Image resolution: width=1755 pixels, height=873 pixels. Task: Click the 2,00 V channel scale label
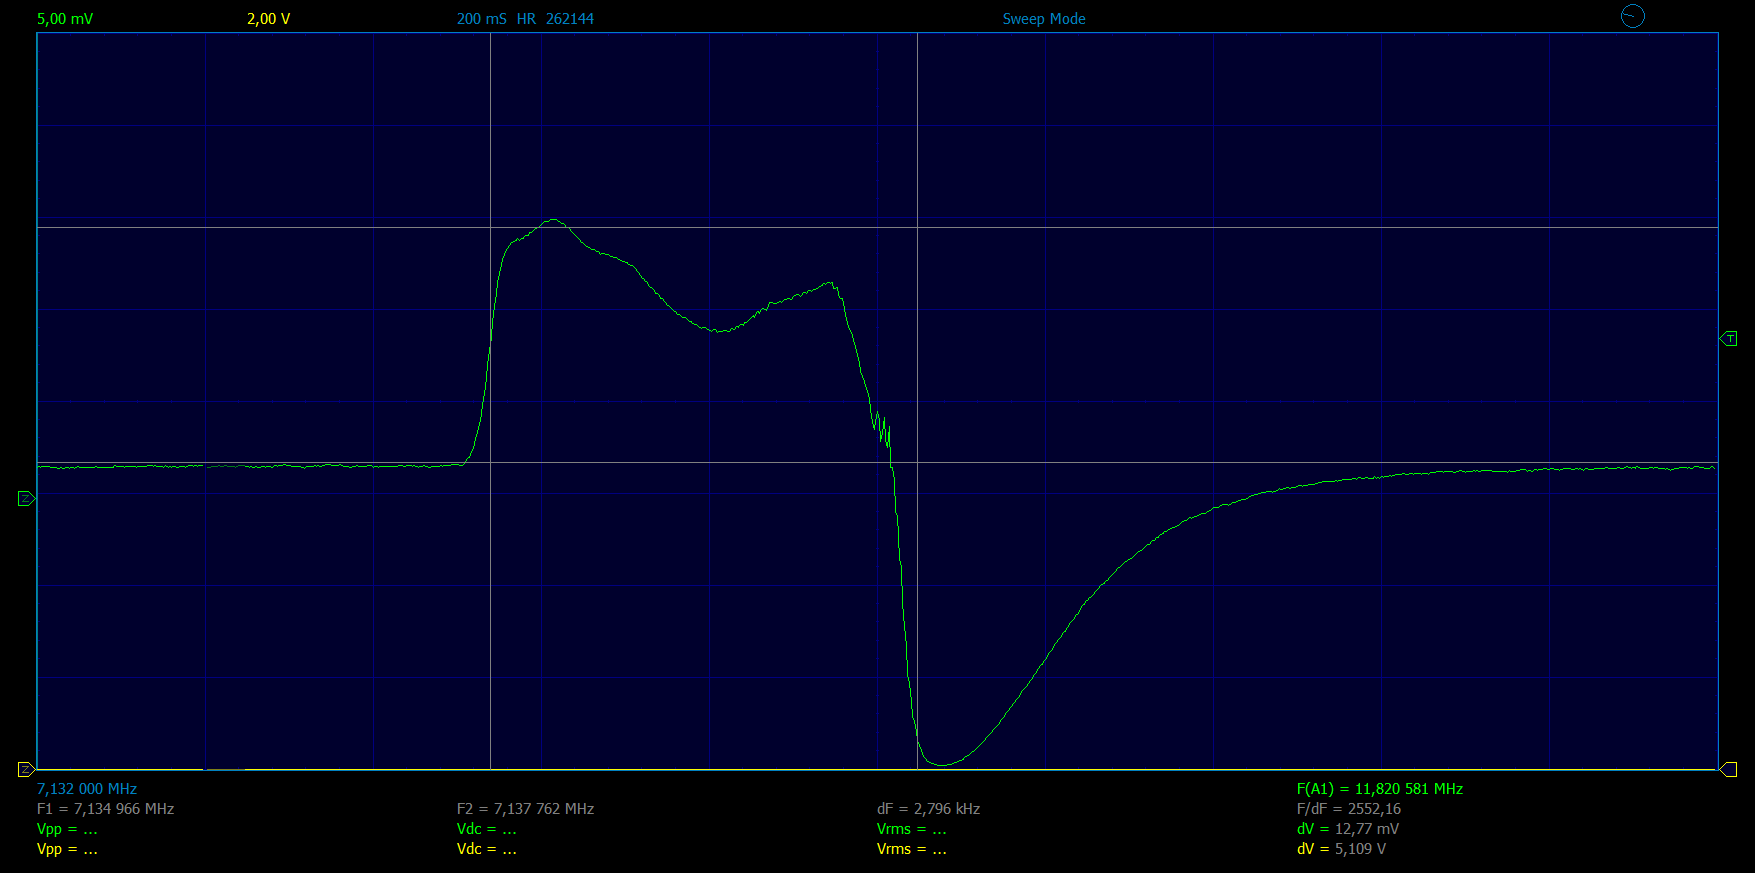point(269,19)
